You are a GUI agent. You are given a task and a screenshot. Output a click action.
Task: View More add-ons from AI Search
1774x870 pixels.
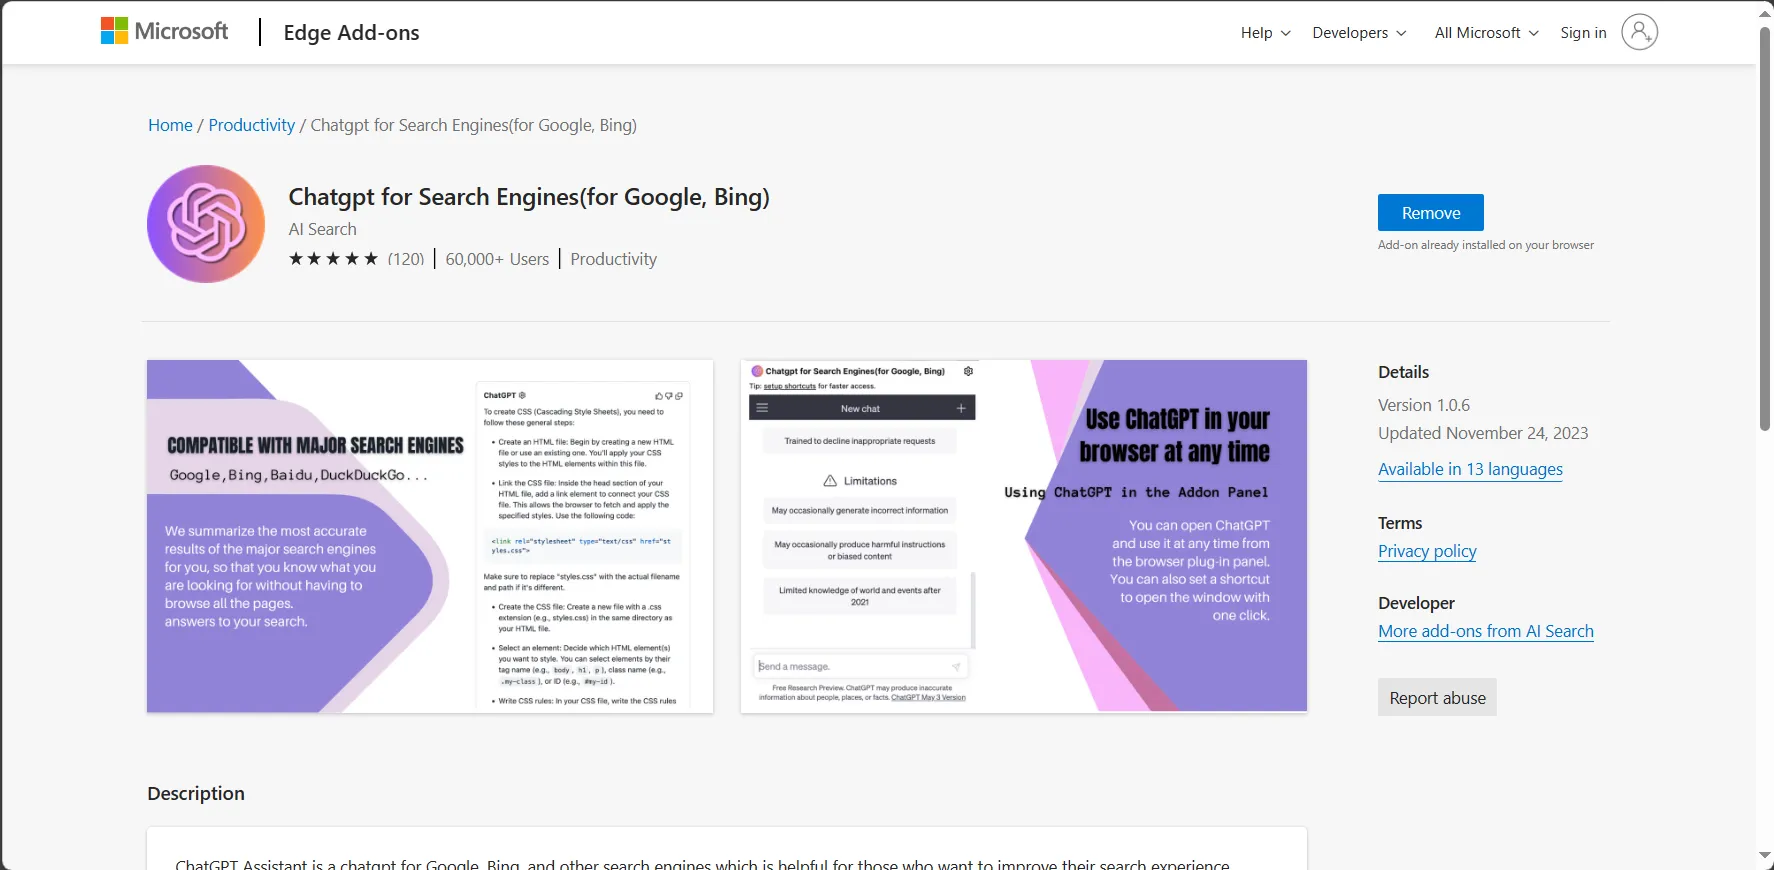tap(1485, 631)
